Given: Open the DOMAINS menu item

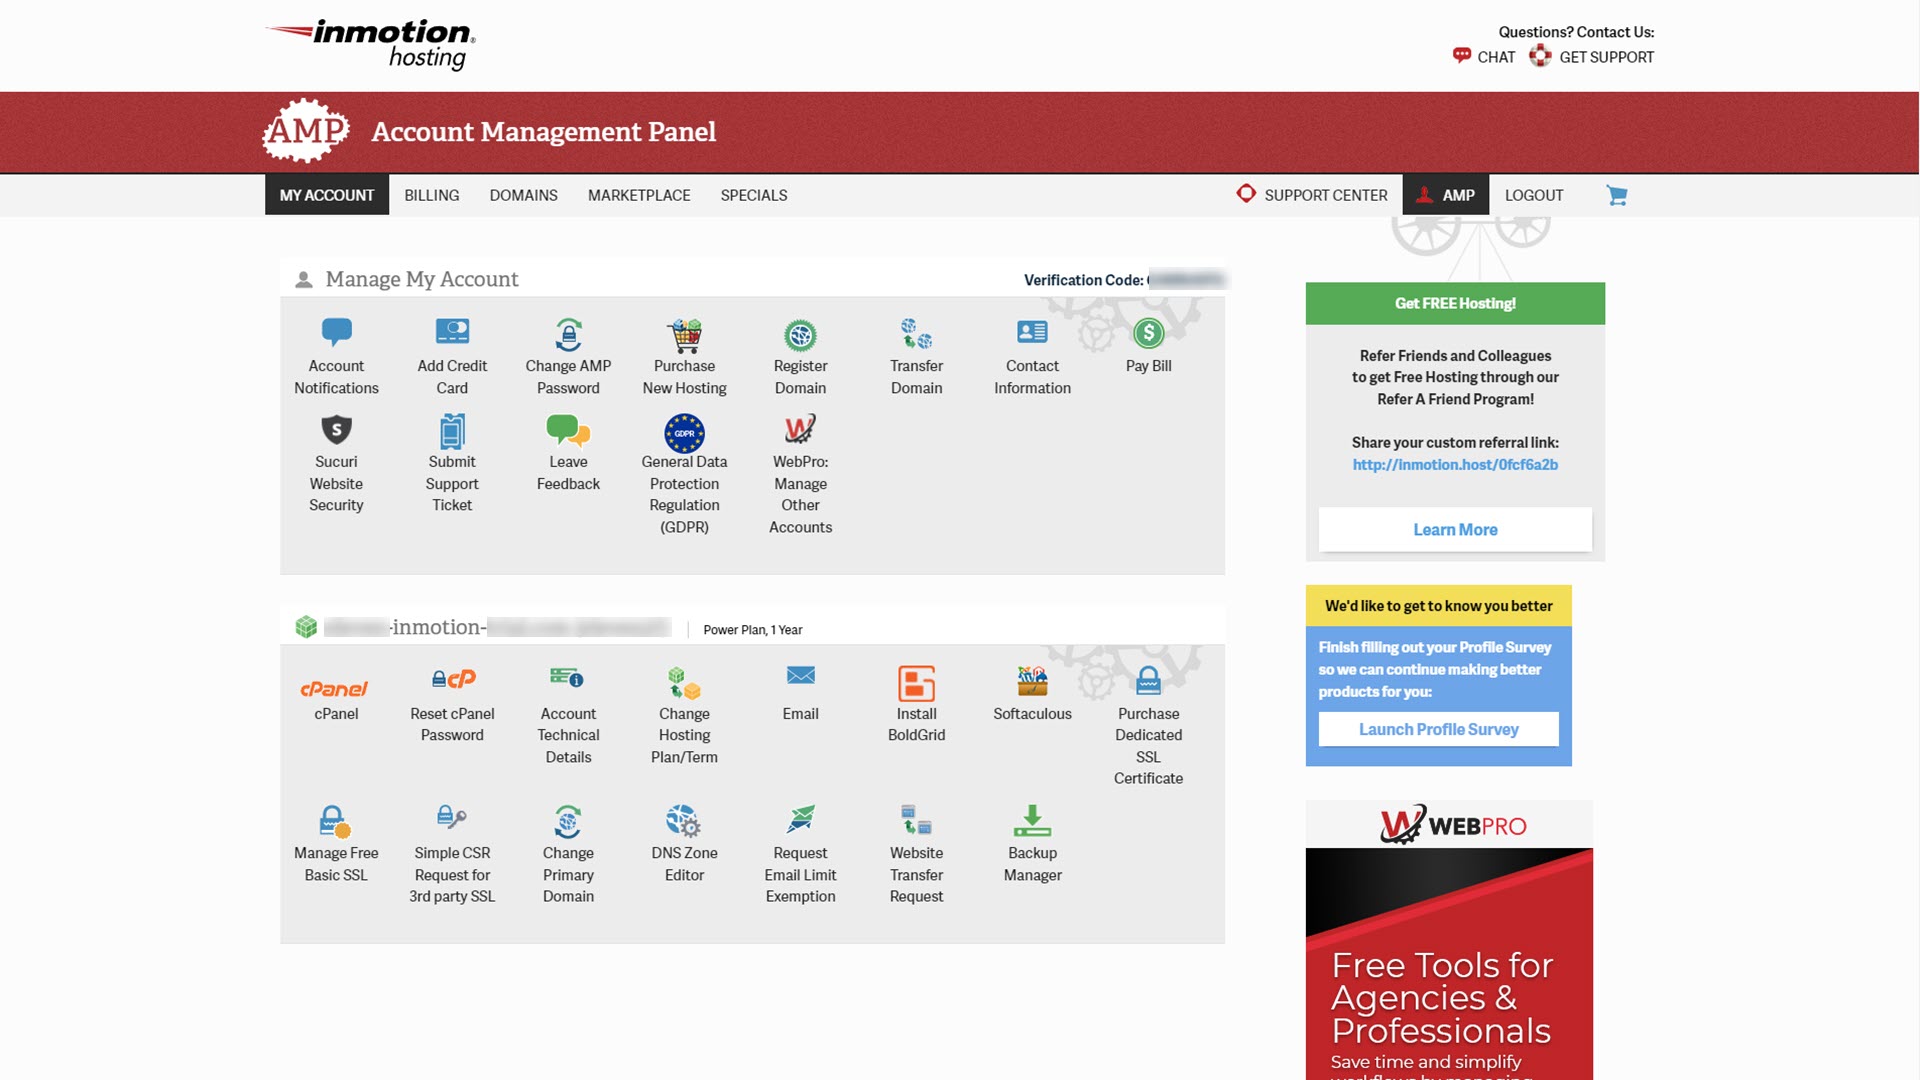Looking at the screenshot, I should coord(524,196).
